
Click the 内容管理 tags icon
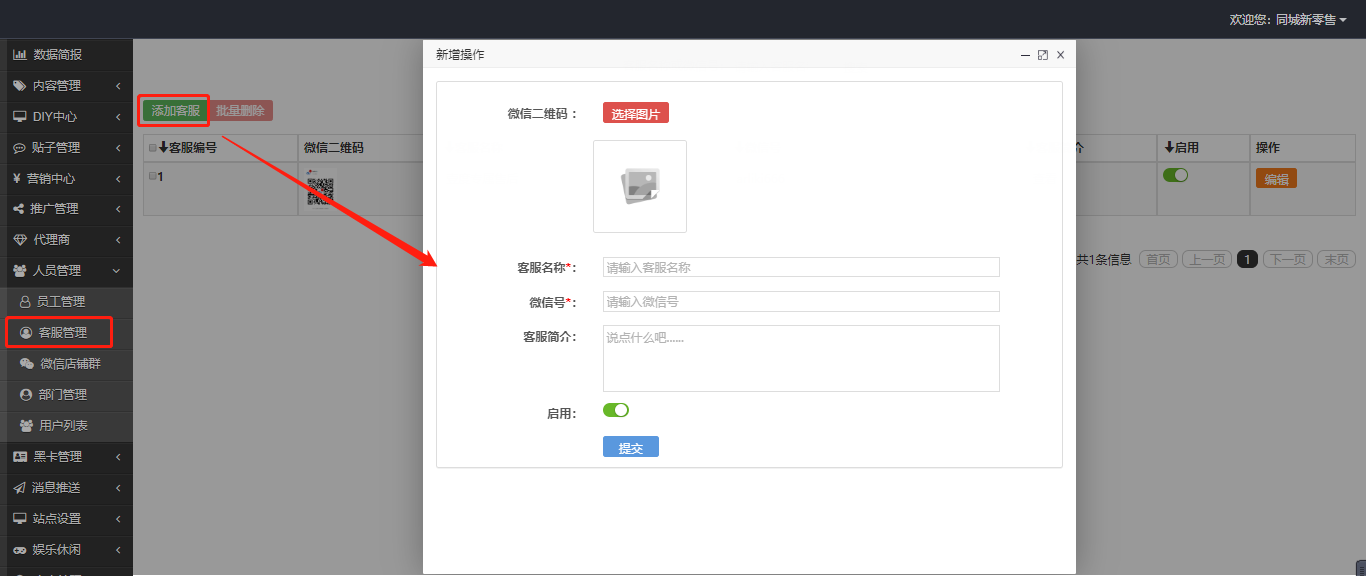(20, 86)
